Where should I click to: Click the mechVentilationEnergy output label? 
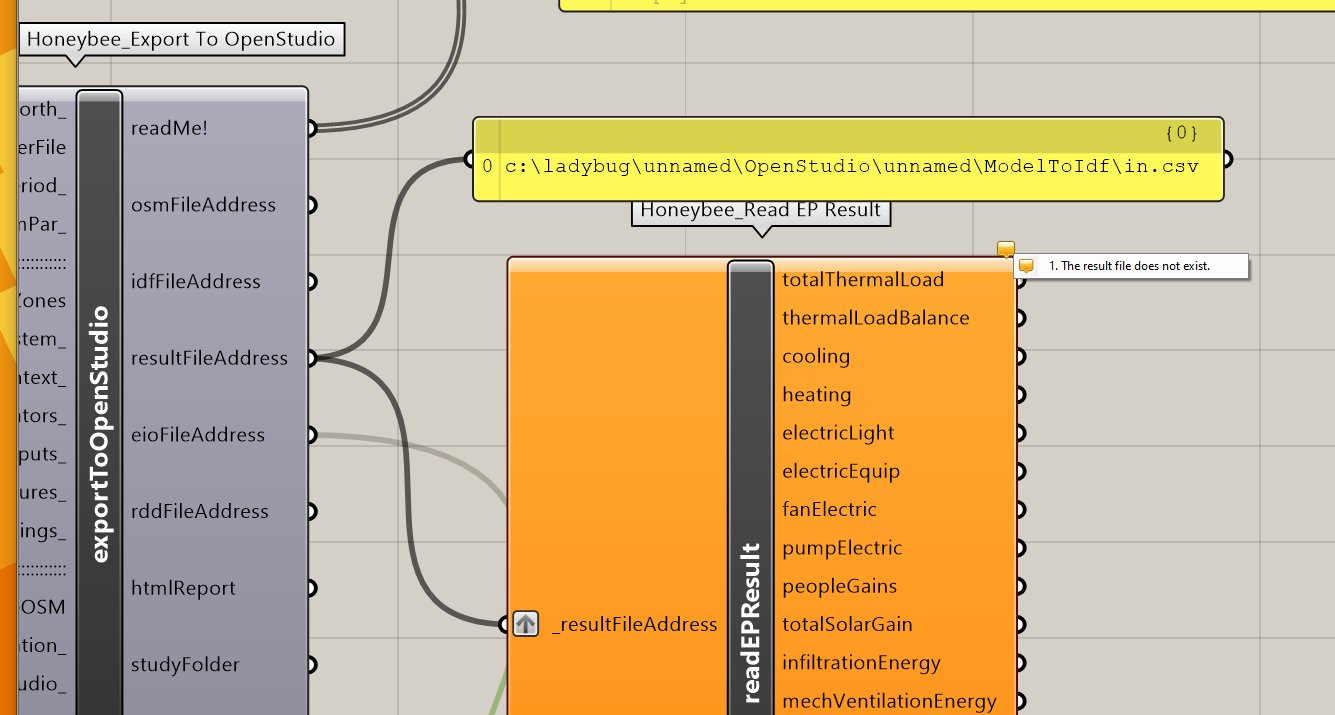pos(889,701)
